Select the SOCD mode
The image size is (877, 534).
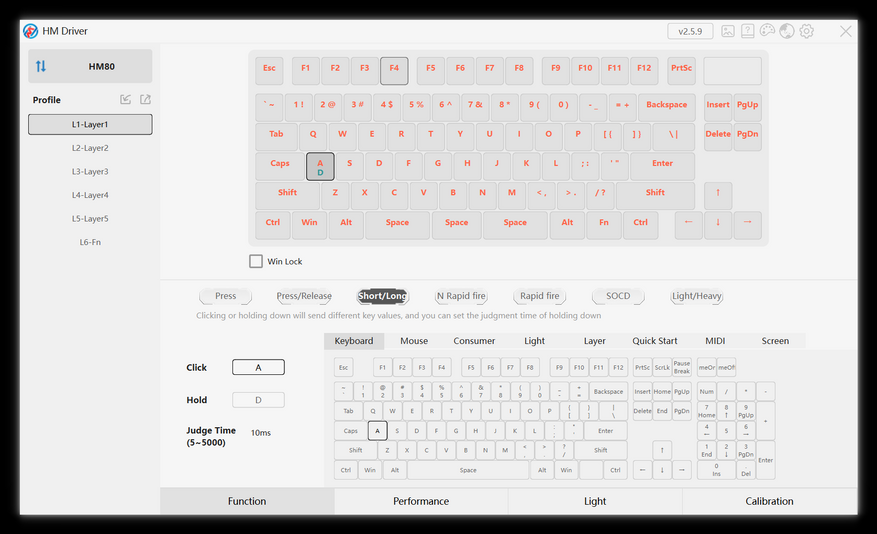point(618,296)
